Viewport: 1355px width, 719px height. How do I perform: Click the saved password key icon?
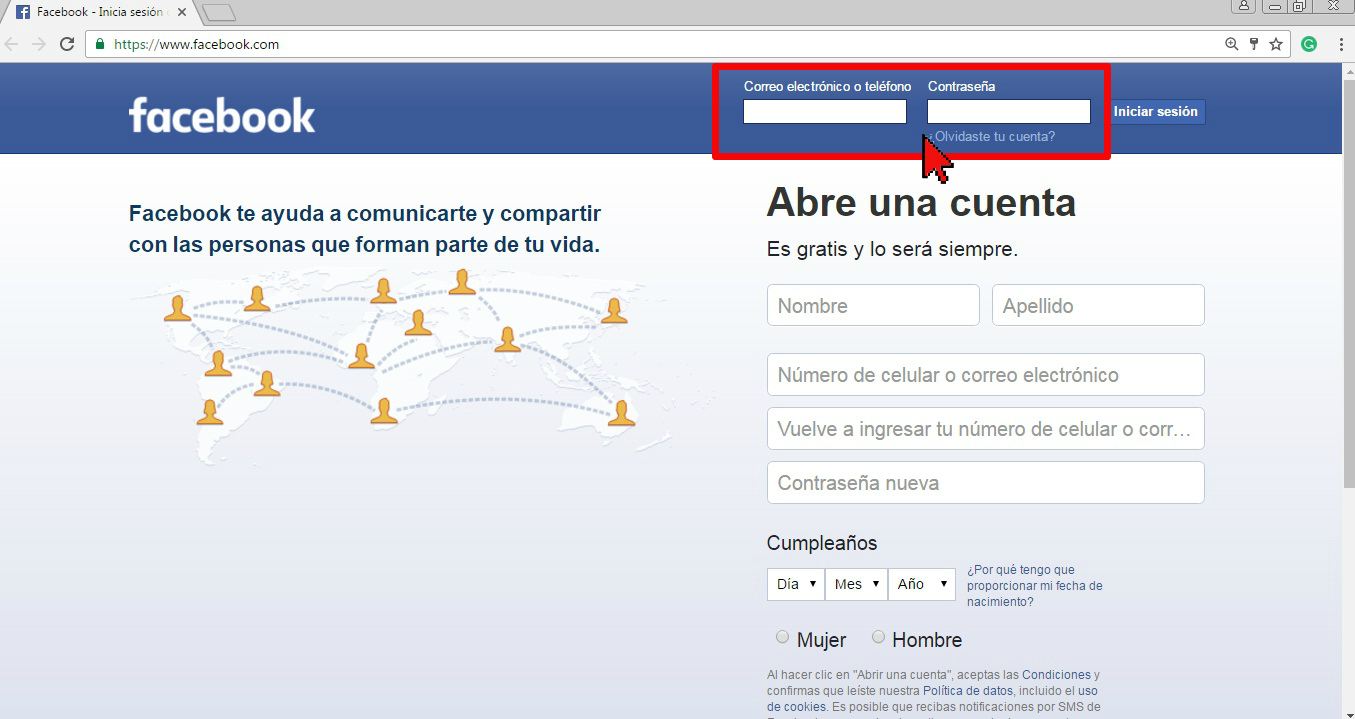pyautogui.click(x=1254, y=44)
